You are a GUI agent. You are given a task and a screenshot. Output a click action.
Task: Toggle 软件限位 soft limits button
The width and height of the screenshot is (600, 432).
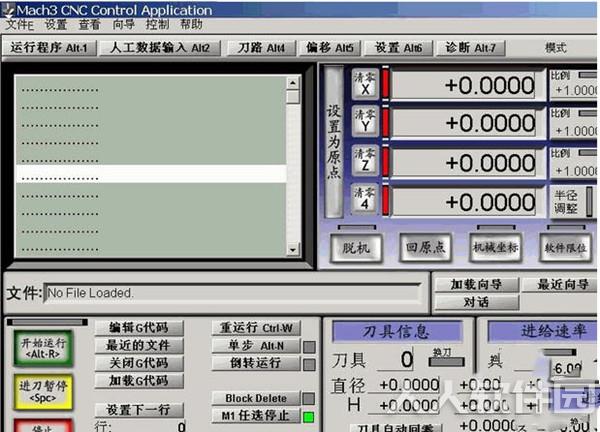(565, 248)
